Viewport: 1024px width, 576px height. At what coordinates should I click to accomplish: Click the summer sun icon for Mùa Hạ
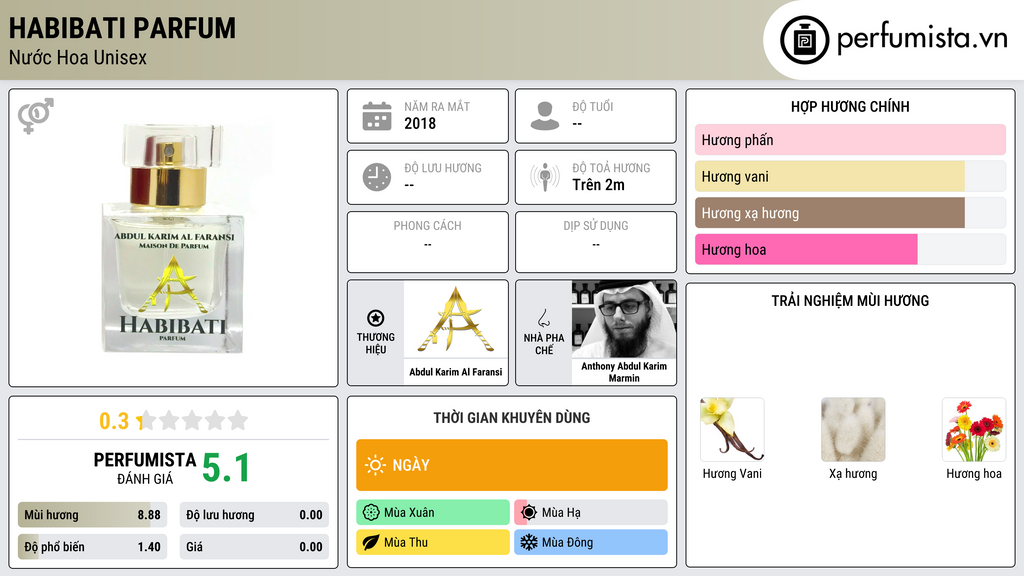[528, 513]
